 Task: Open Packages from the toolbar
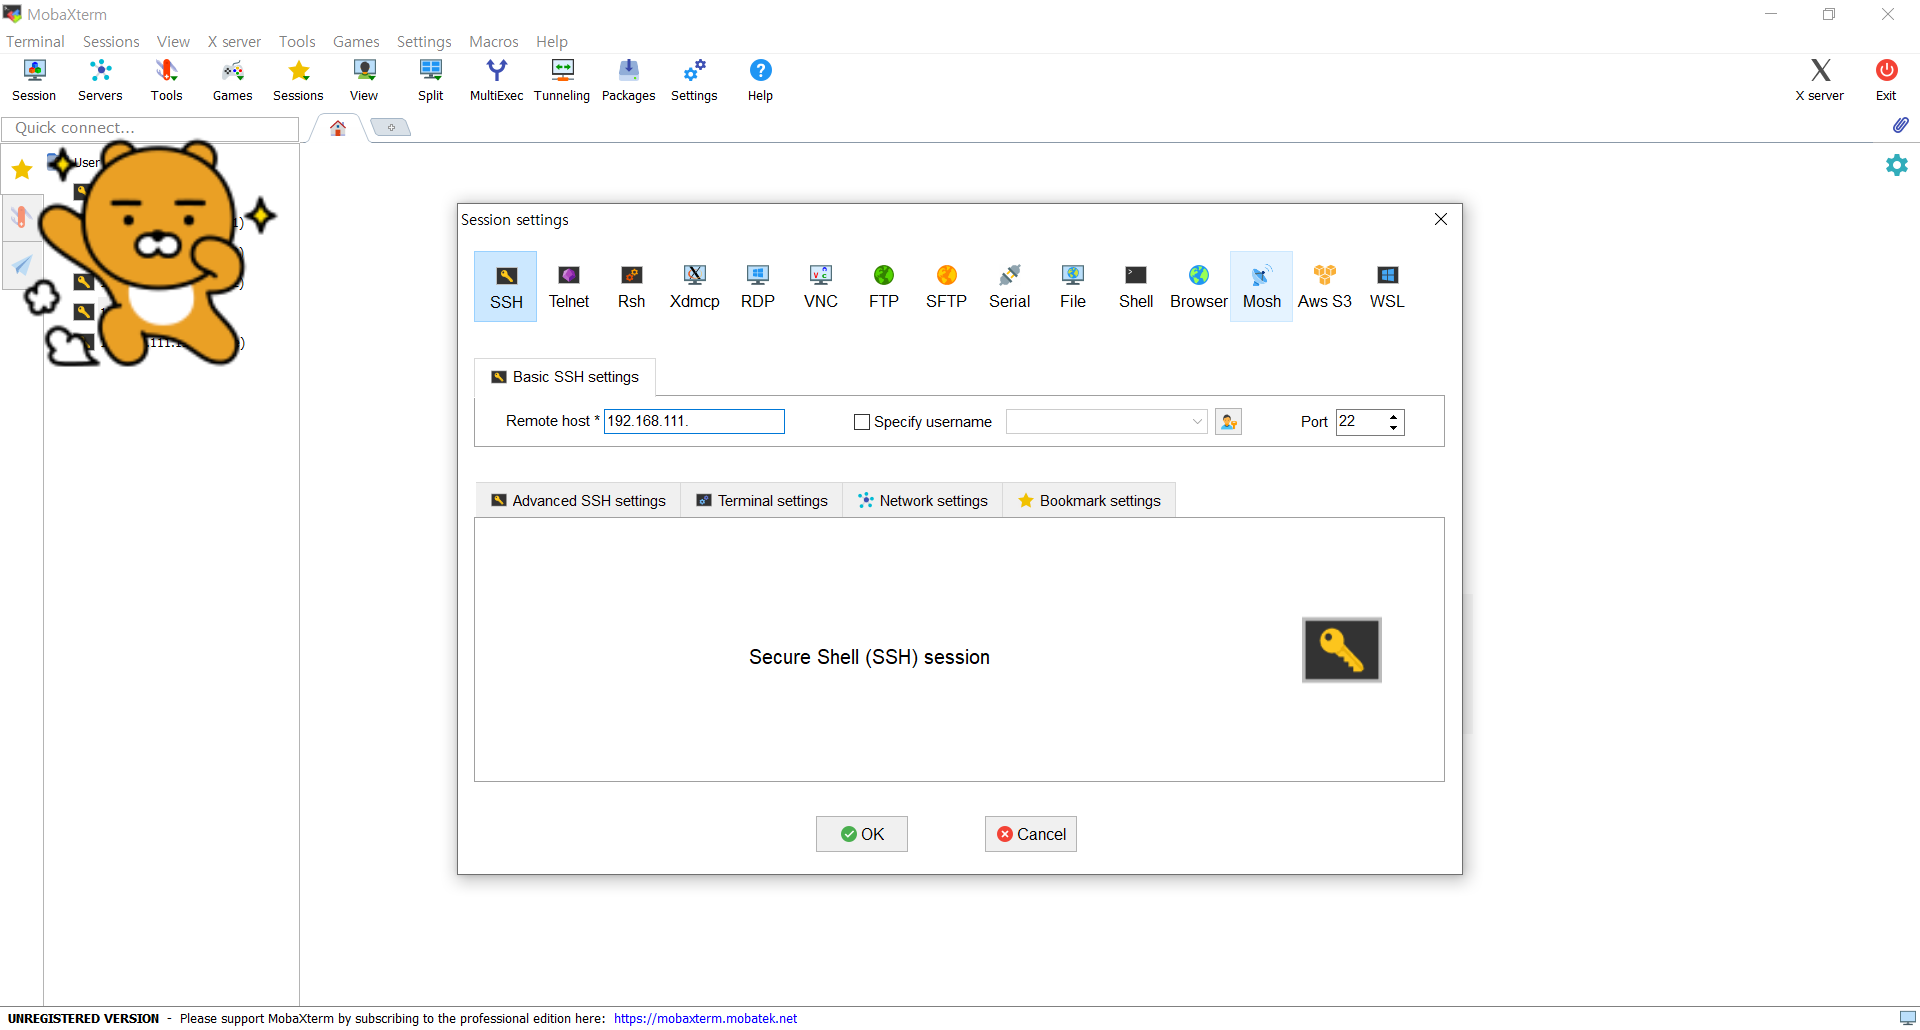coord(628,80)
